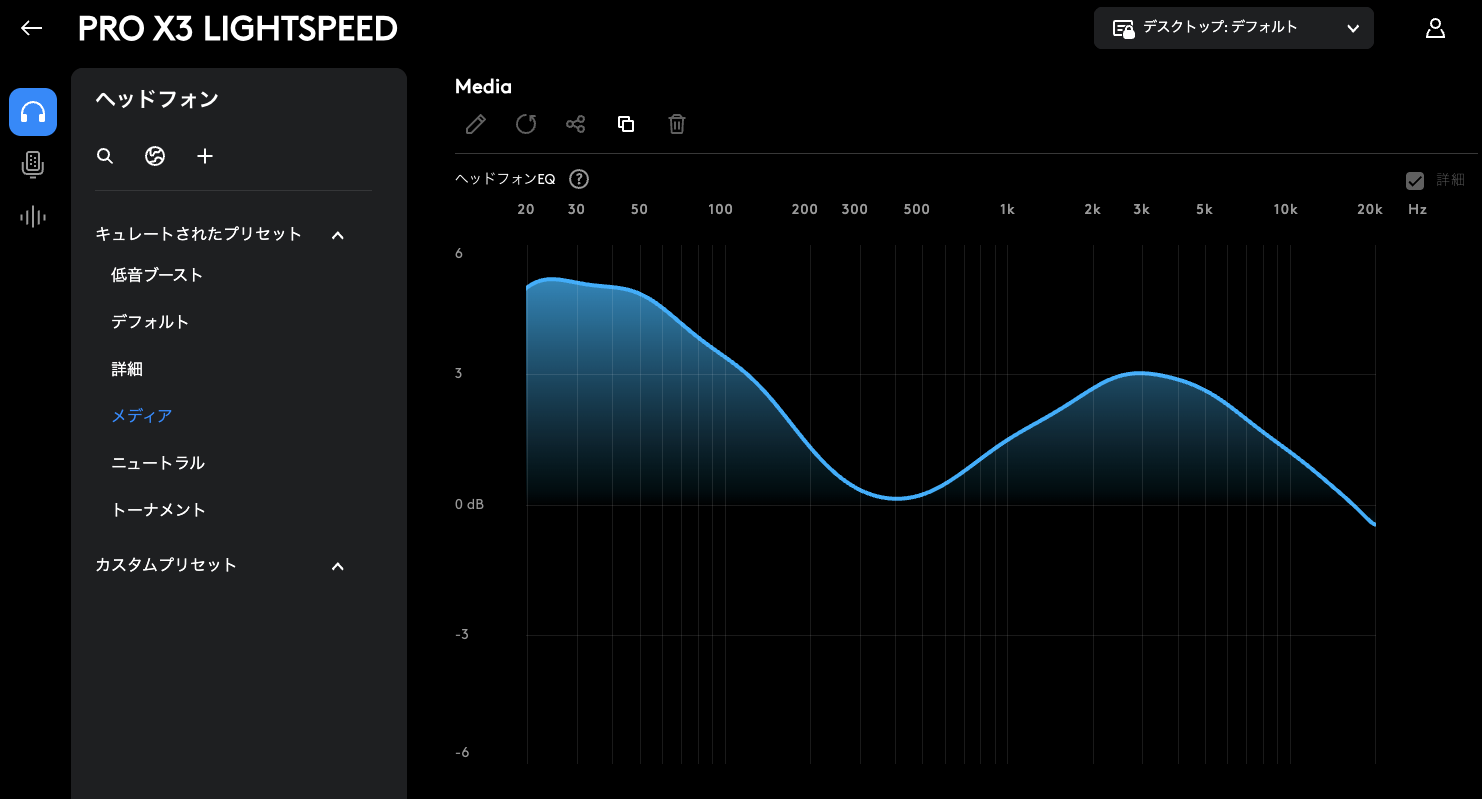Open the community presets globe icon
This screenshot has height=799, width=1482.
click(x=155, y=156)
